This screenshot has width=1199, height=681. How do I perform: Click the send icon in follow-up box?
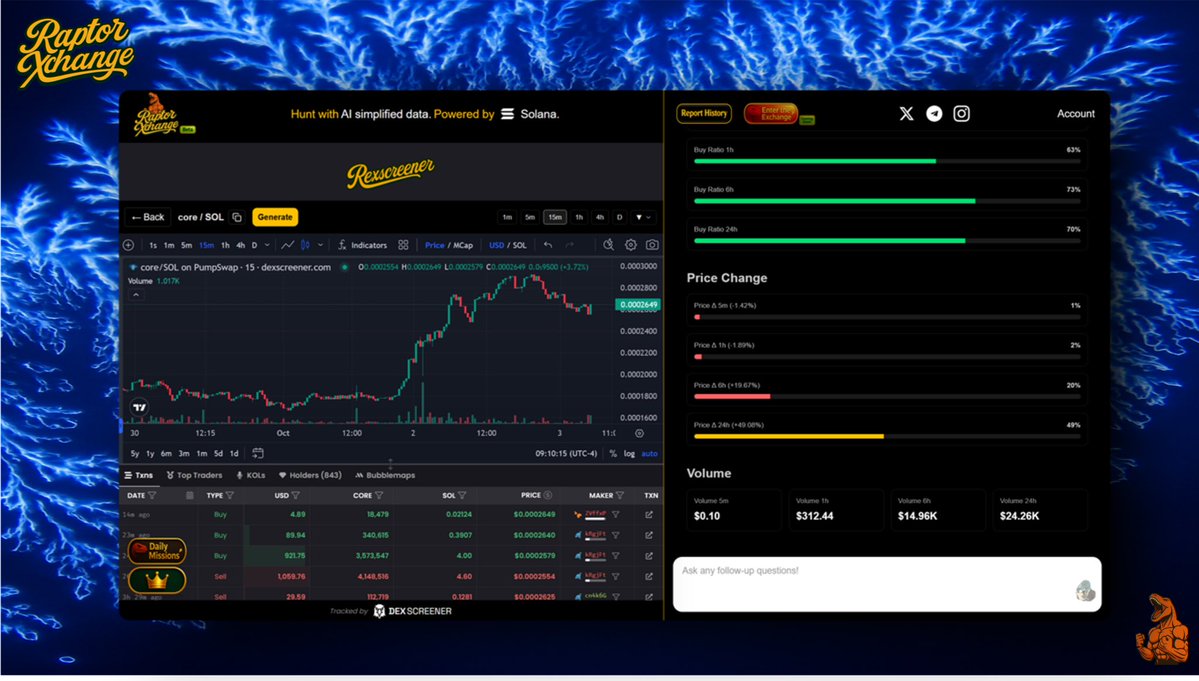click(1084, 591)
